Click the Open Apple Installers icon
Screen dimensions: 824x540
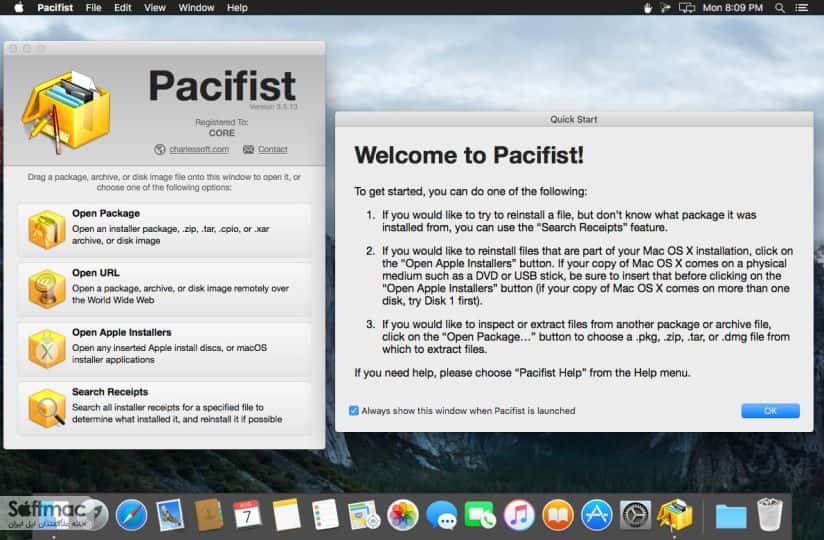pos(47,348)
